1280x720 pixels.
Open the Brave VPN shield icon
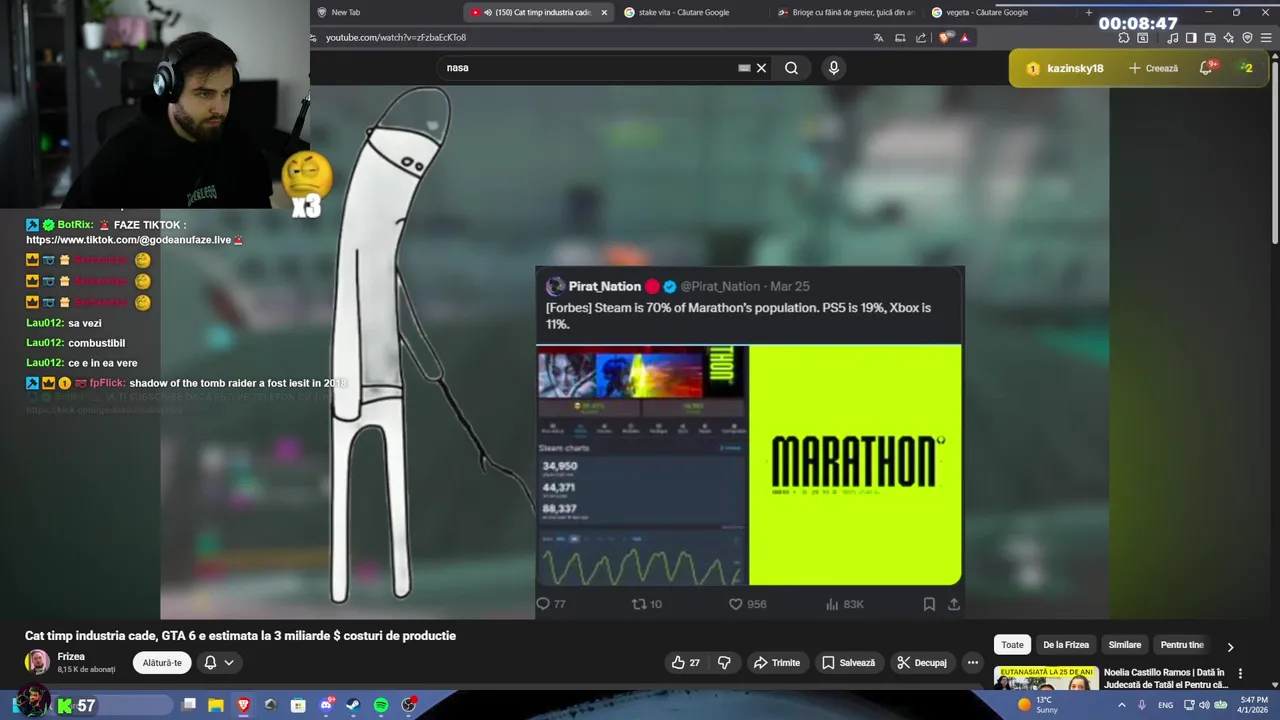pos(1247,38)
